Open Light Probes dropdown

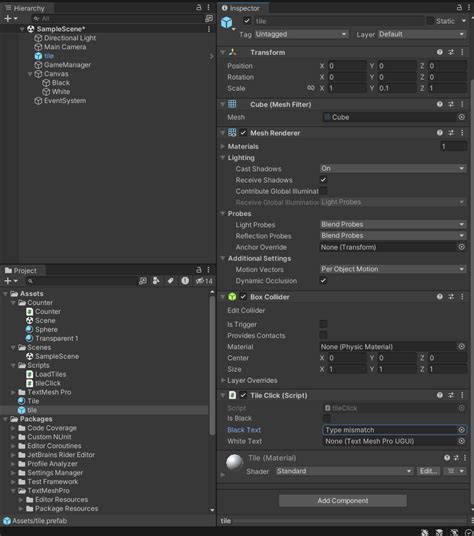[x=393, y=224]
